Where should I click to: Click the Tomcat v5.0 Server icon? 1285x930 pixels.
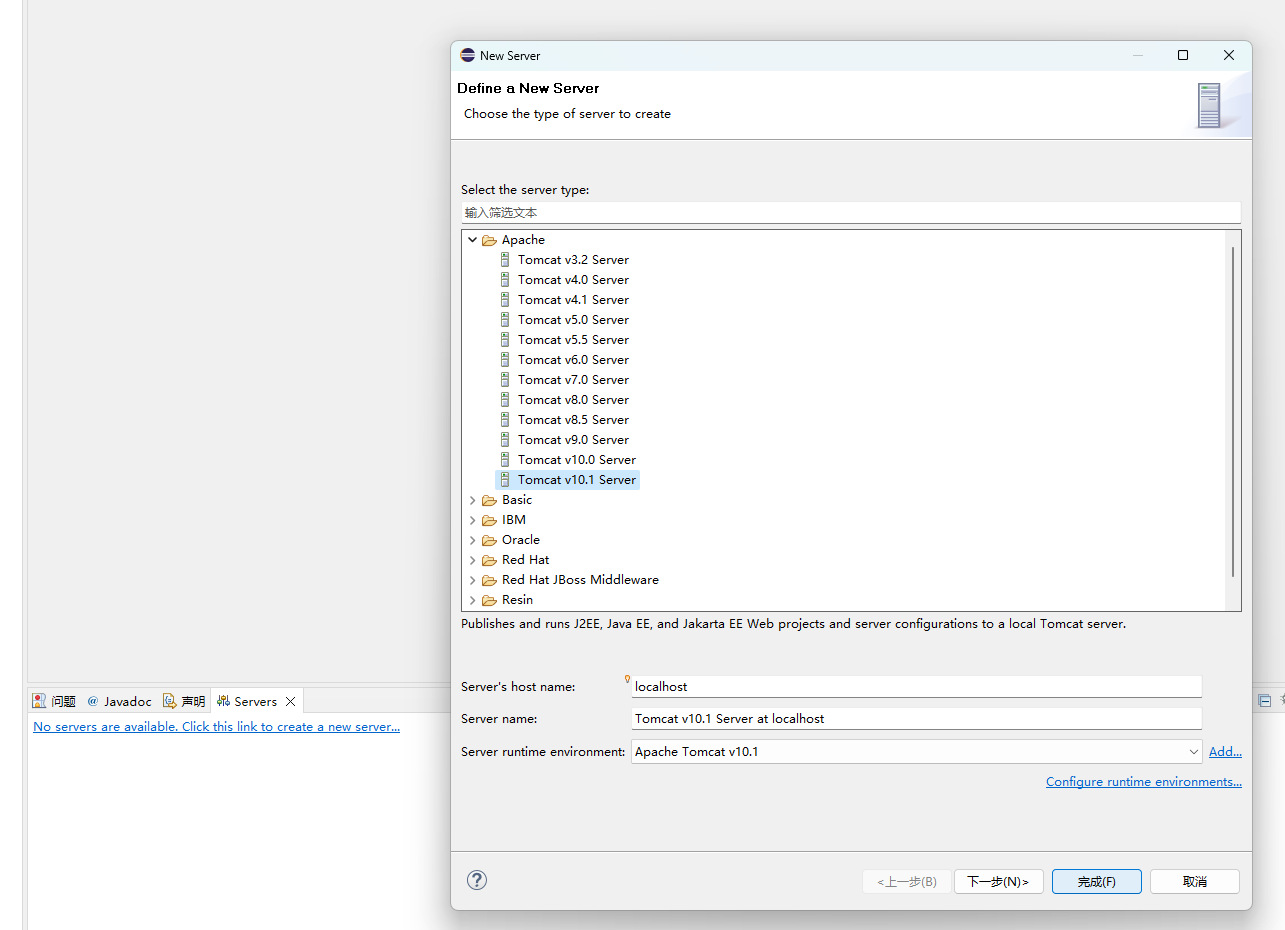[505, 319]
